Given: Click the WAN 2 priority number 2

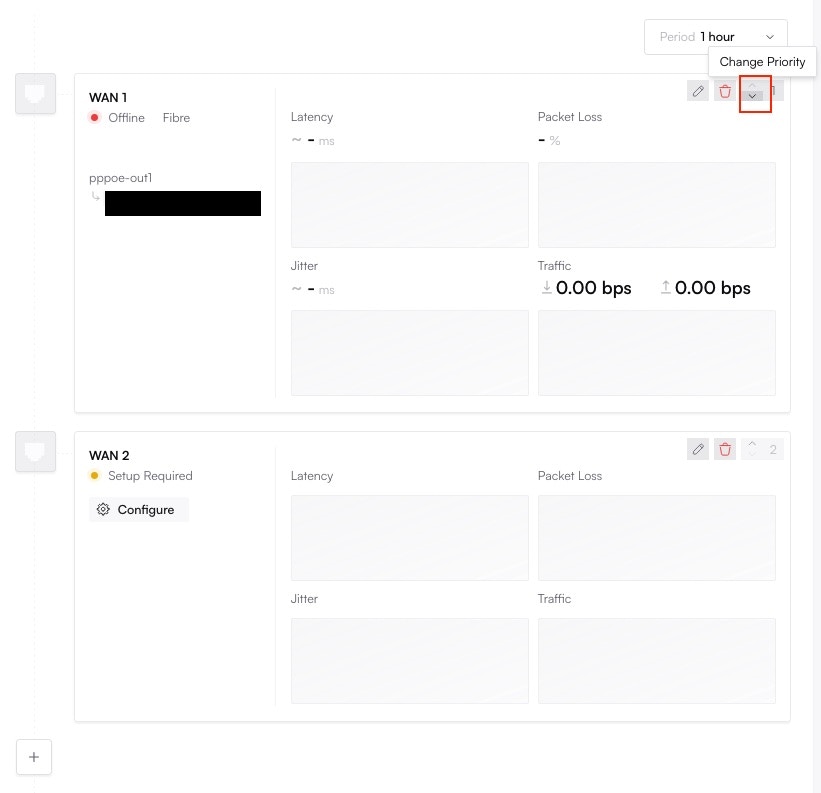Looking at the screenshot, I should click(773, 449).
